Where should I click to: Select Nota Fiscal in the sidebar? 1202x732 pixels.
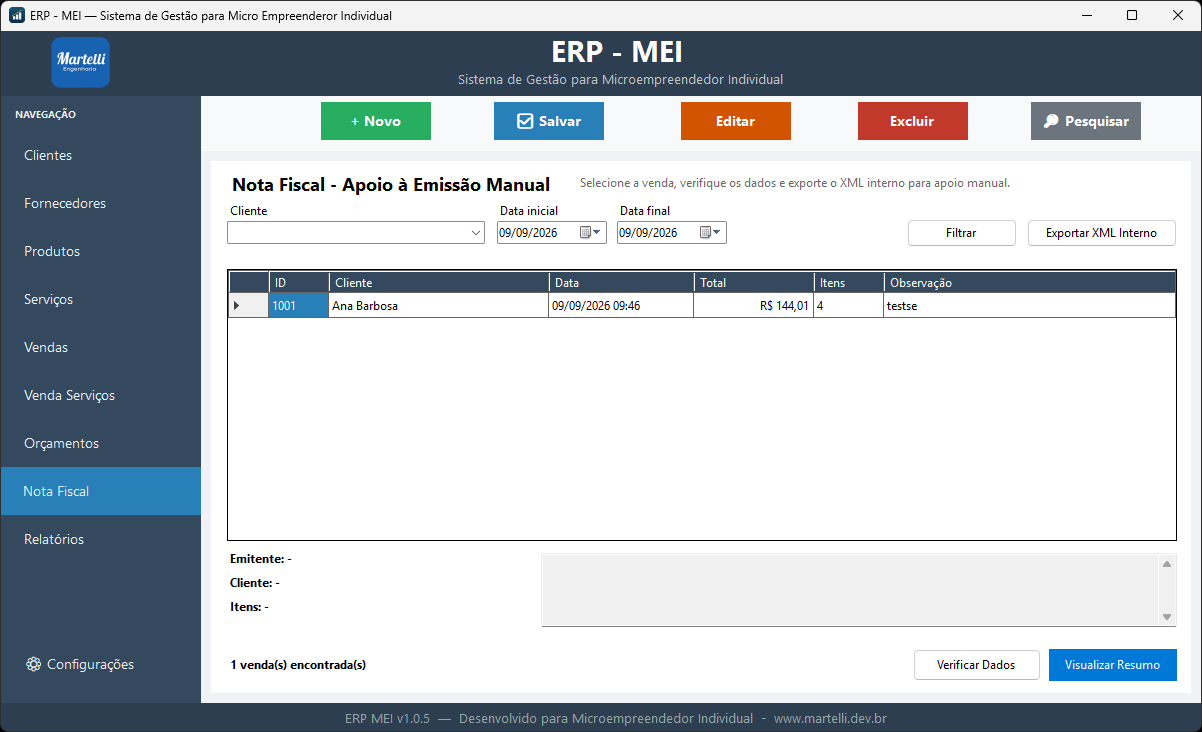pyautogui.click(x=100, y=491)
